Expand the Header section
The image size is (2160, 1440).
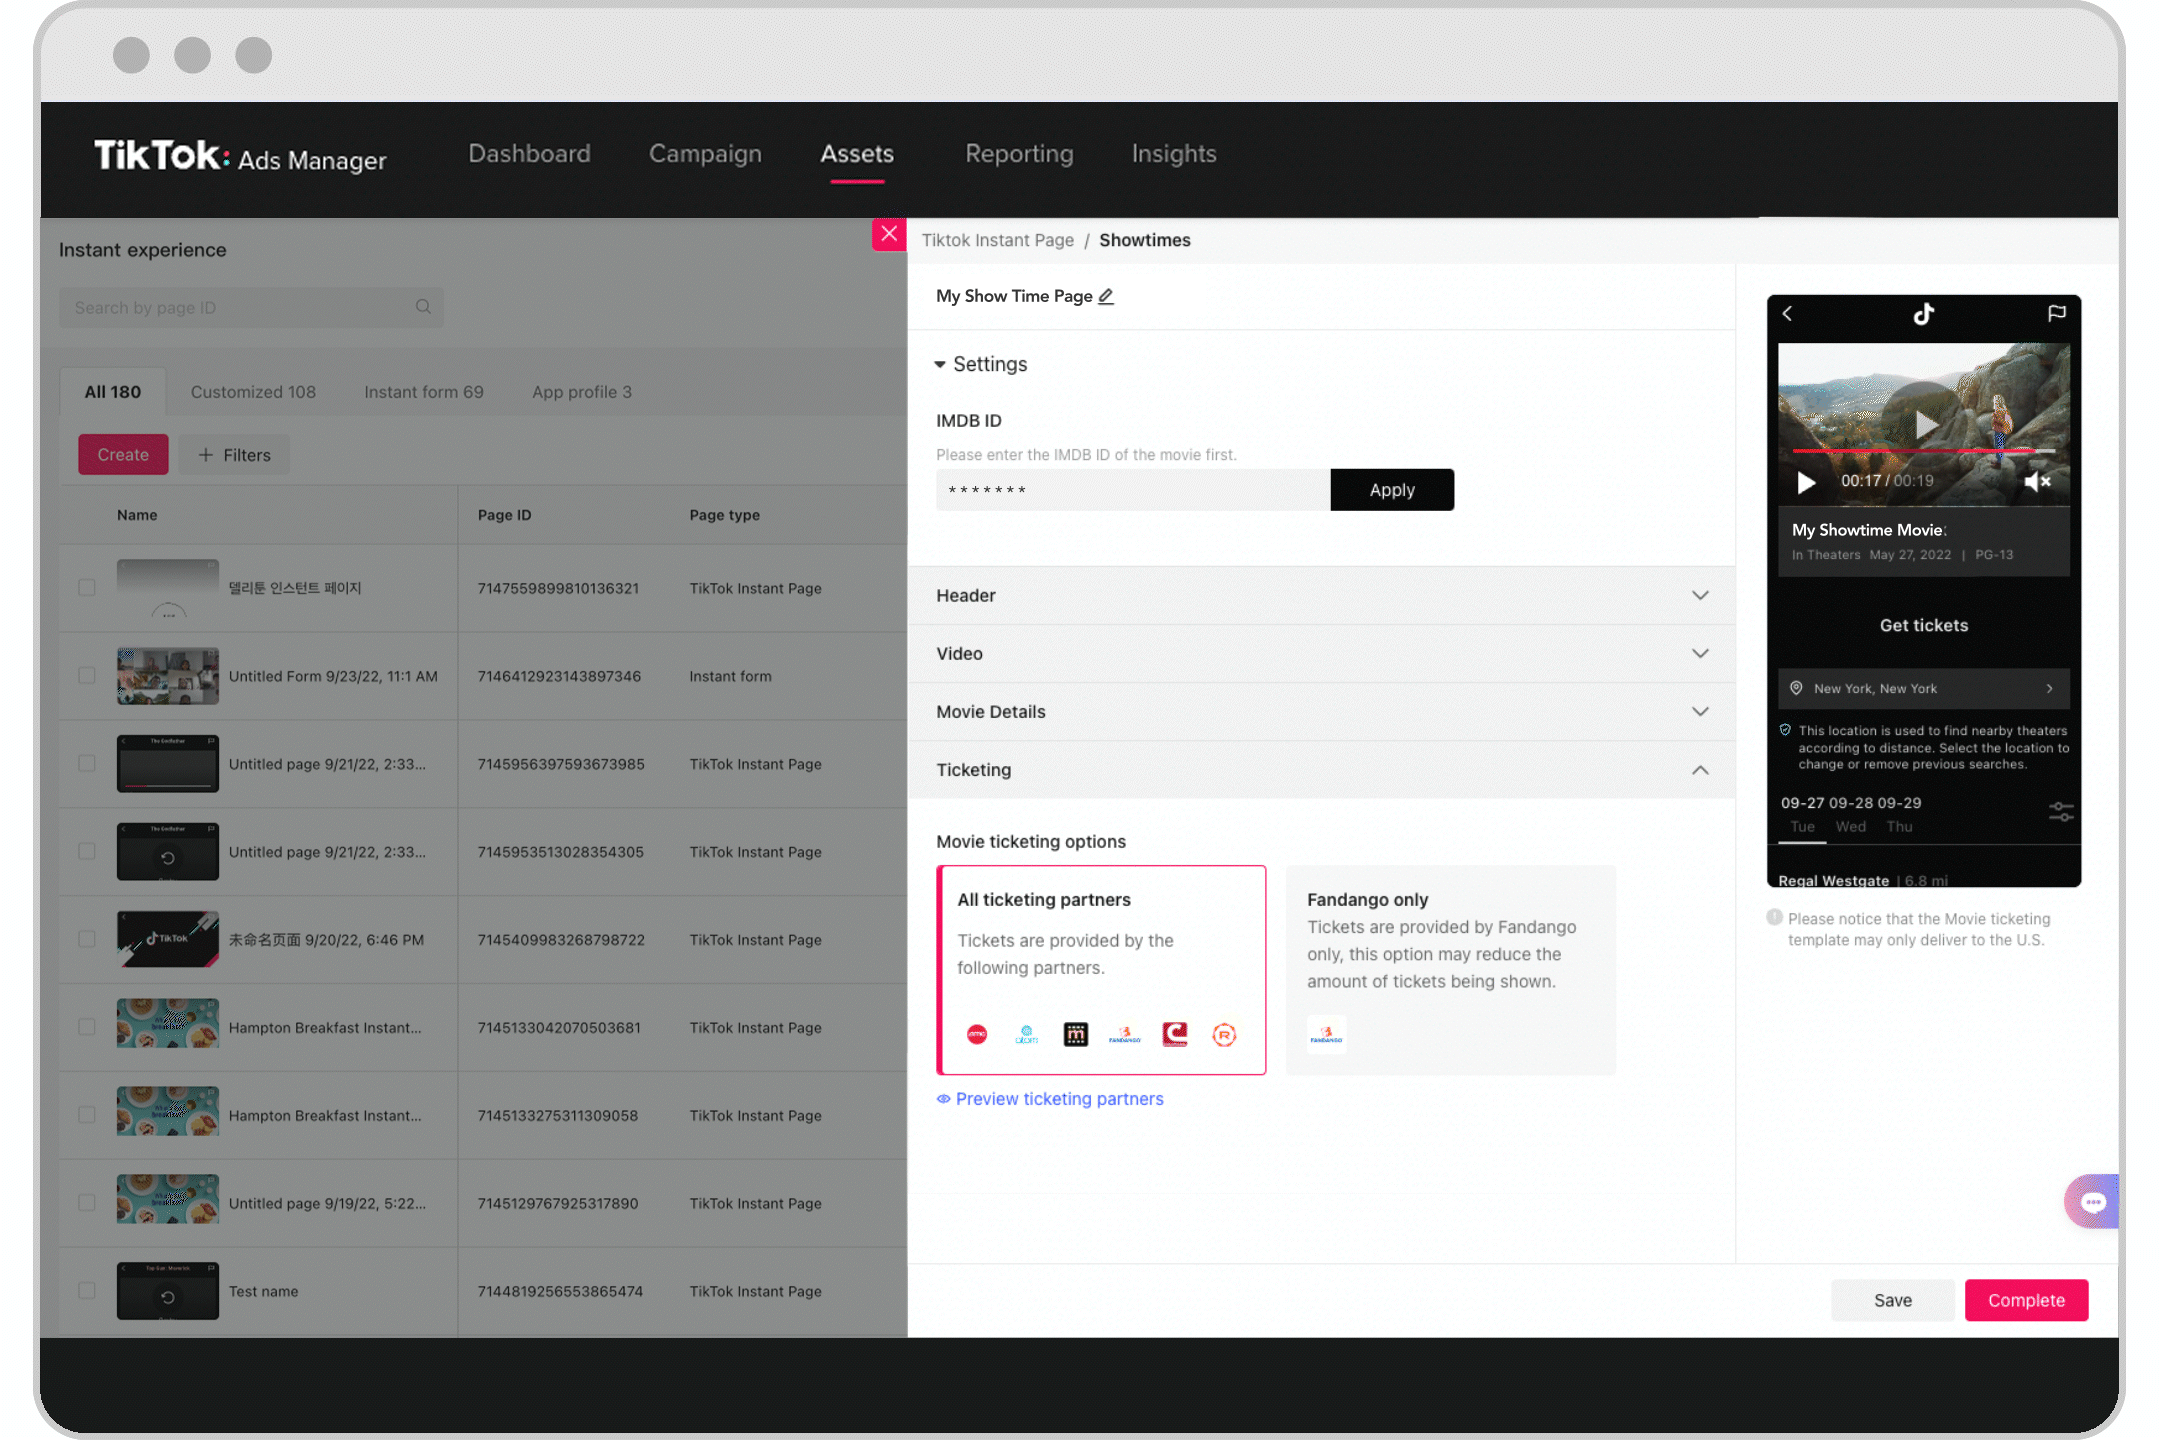click(1699, 595)
